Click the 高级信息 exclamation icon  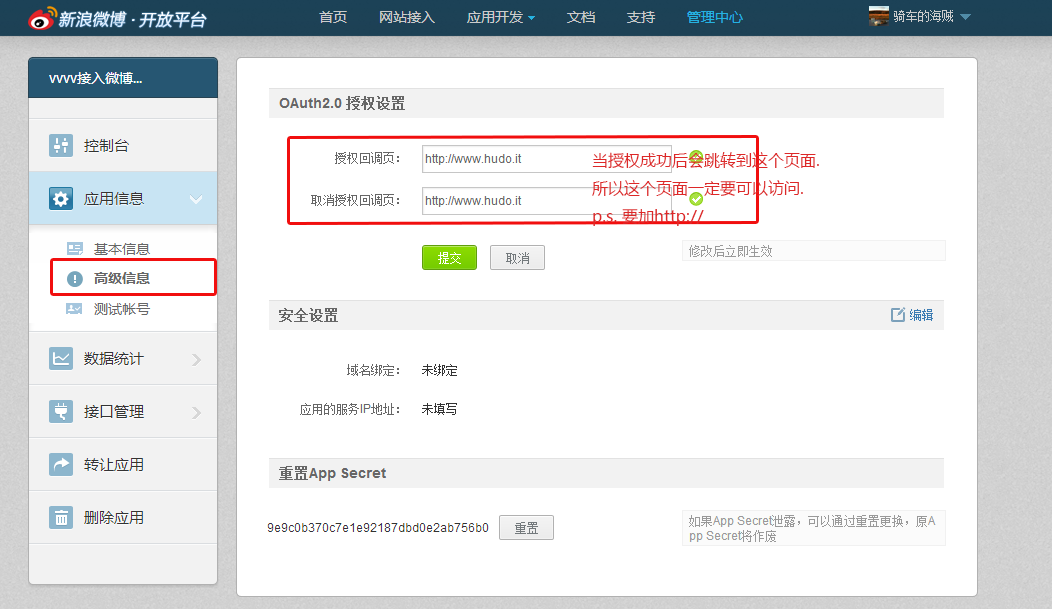[x=74, y=278]
